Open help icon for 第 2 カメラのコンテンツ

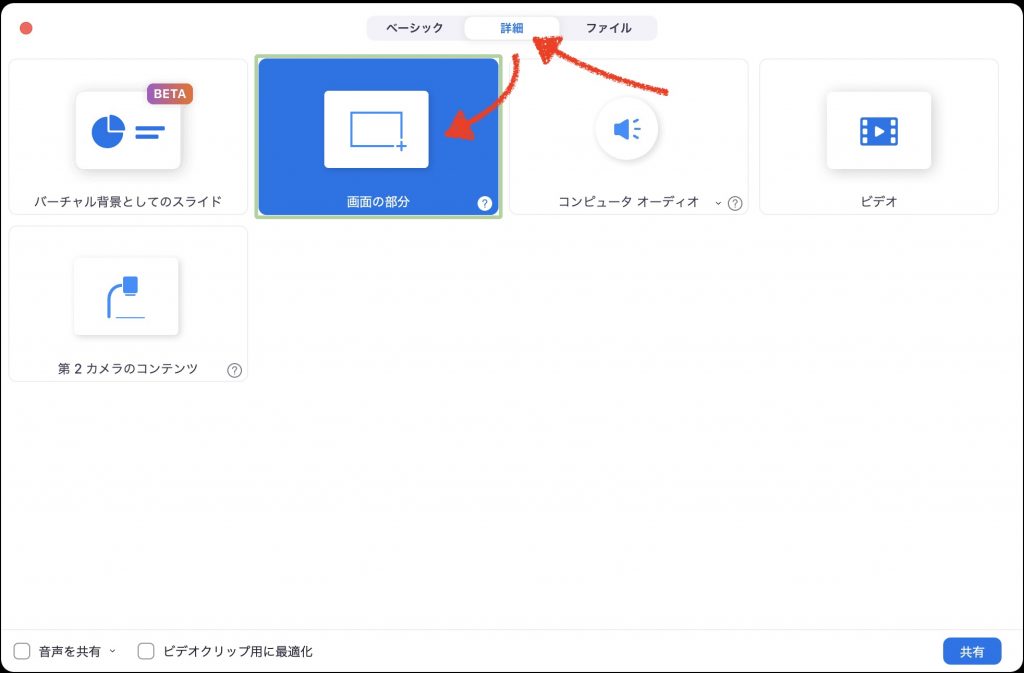point(235,370)
